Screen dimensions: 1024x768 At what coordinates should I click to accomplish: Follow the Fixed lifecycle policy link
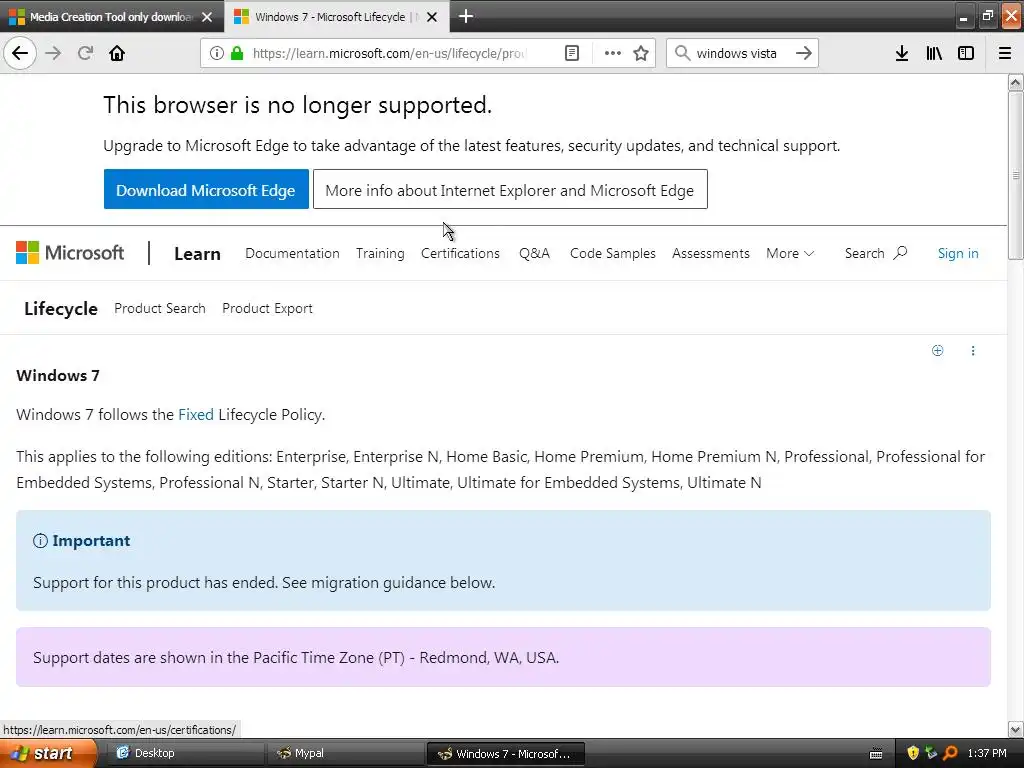click(x=196, y=415)
